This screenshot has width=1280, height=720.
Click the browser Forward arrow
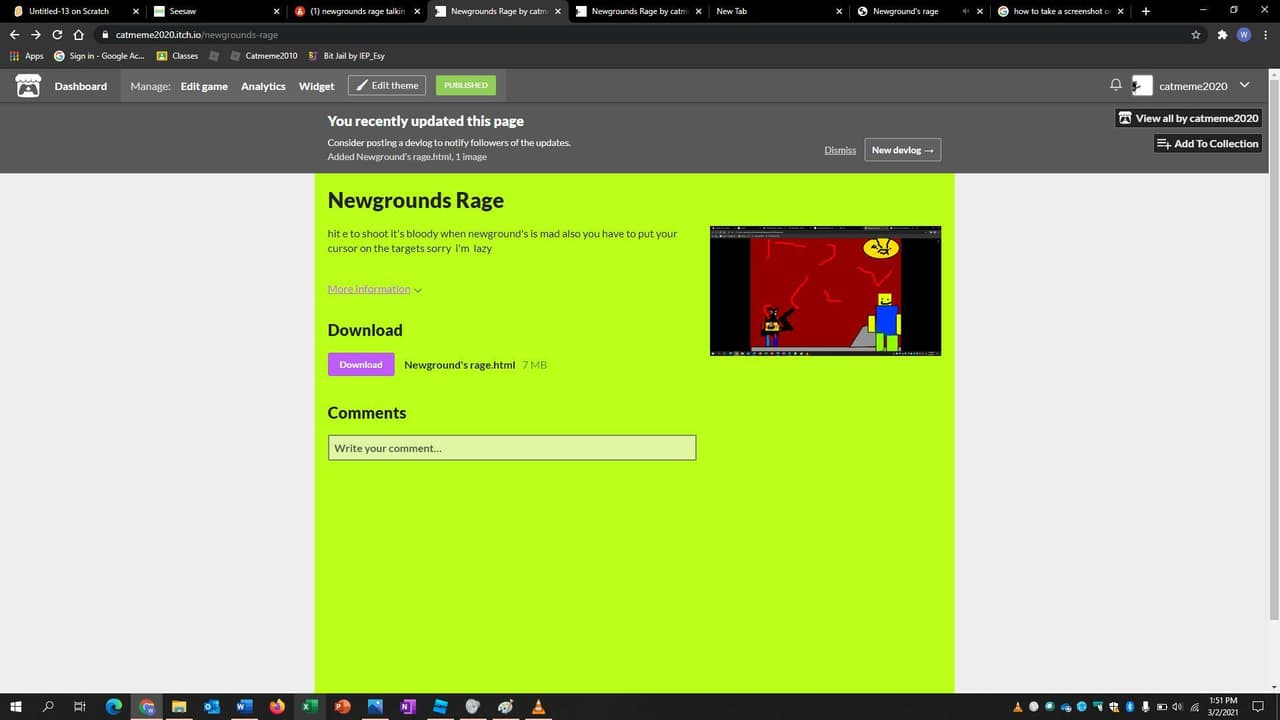click(36, 34)
